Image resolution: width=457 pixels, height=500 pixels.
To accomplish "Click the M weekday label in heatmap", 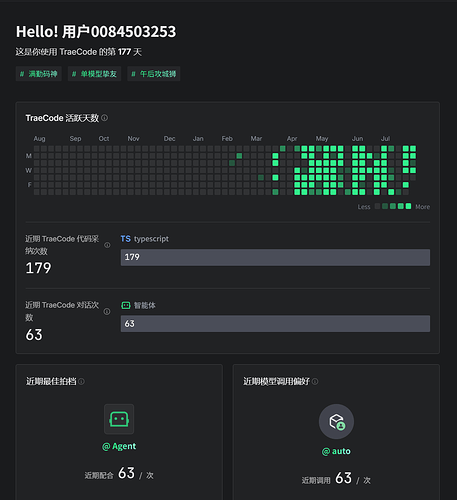I will point(29,156).
